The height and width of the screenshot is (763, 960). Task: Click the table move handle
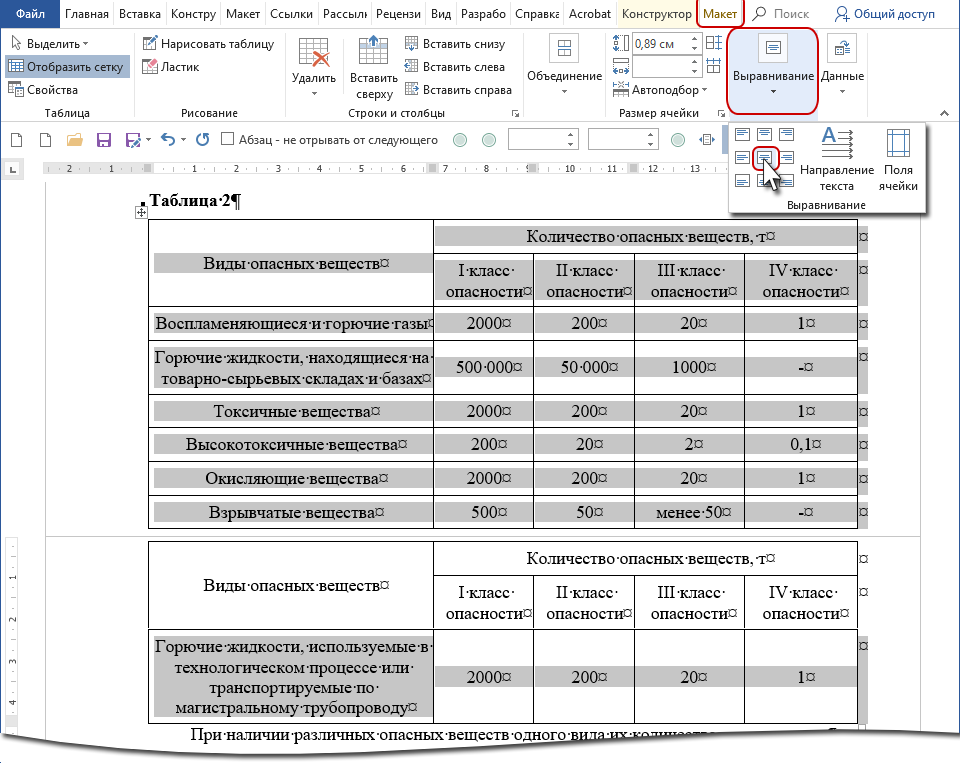141,212
